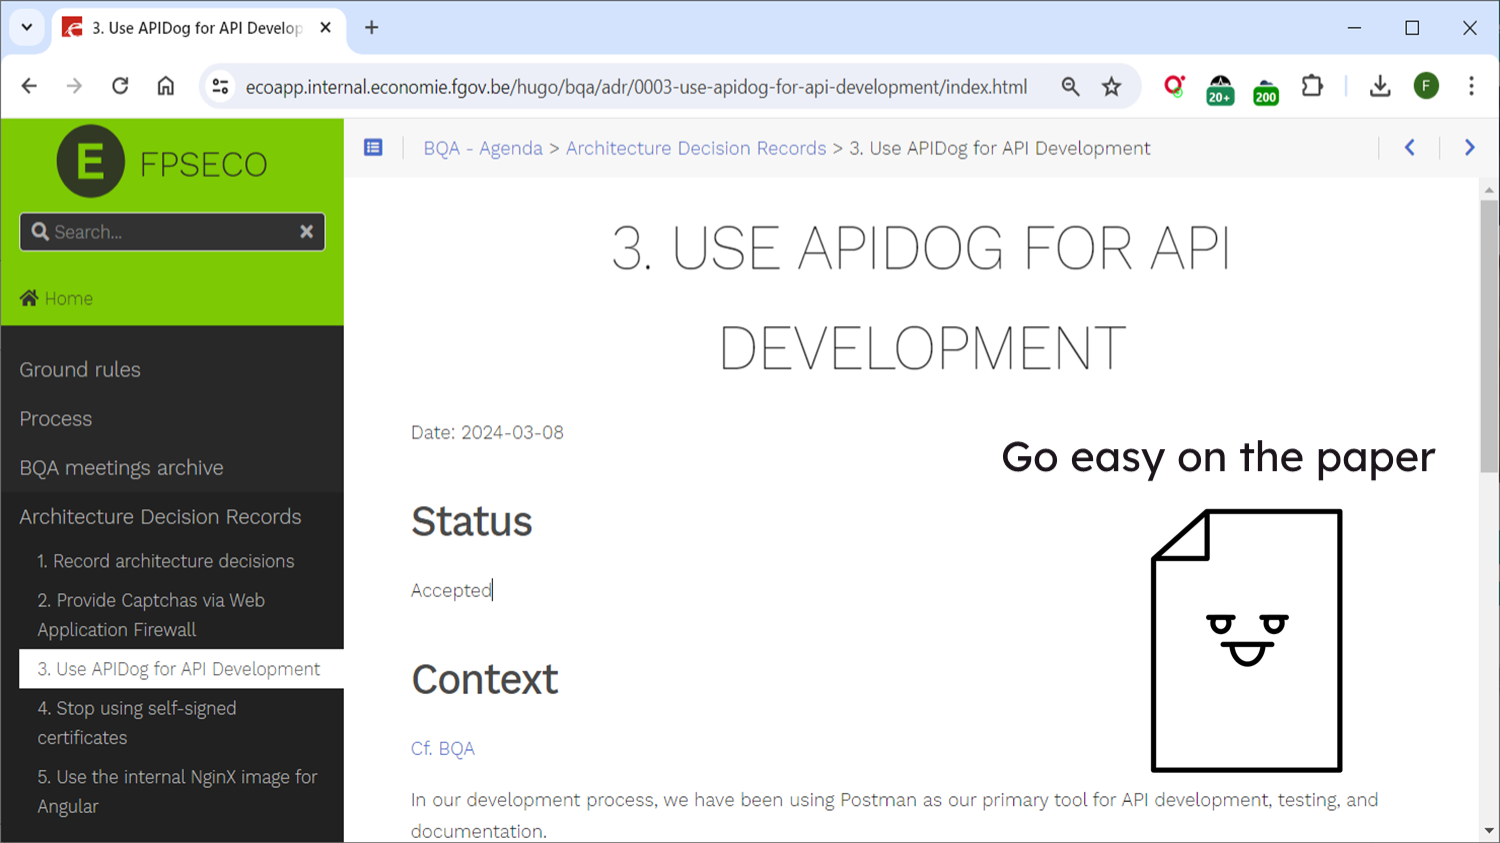Clear the sidebar search with X icon
Screen dimensions: 1500x843
(x=306, y=232)
